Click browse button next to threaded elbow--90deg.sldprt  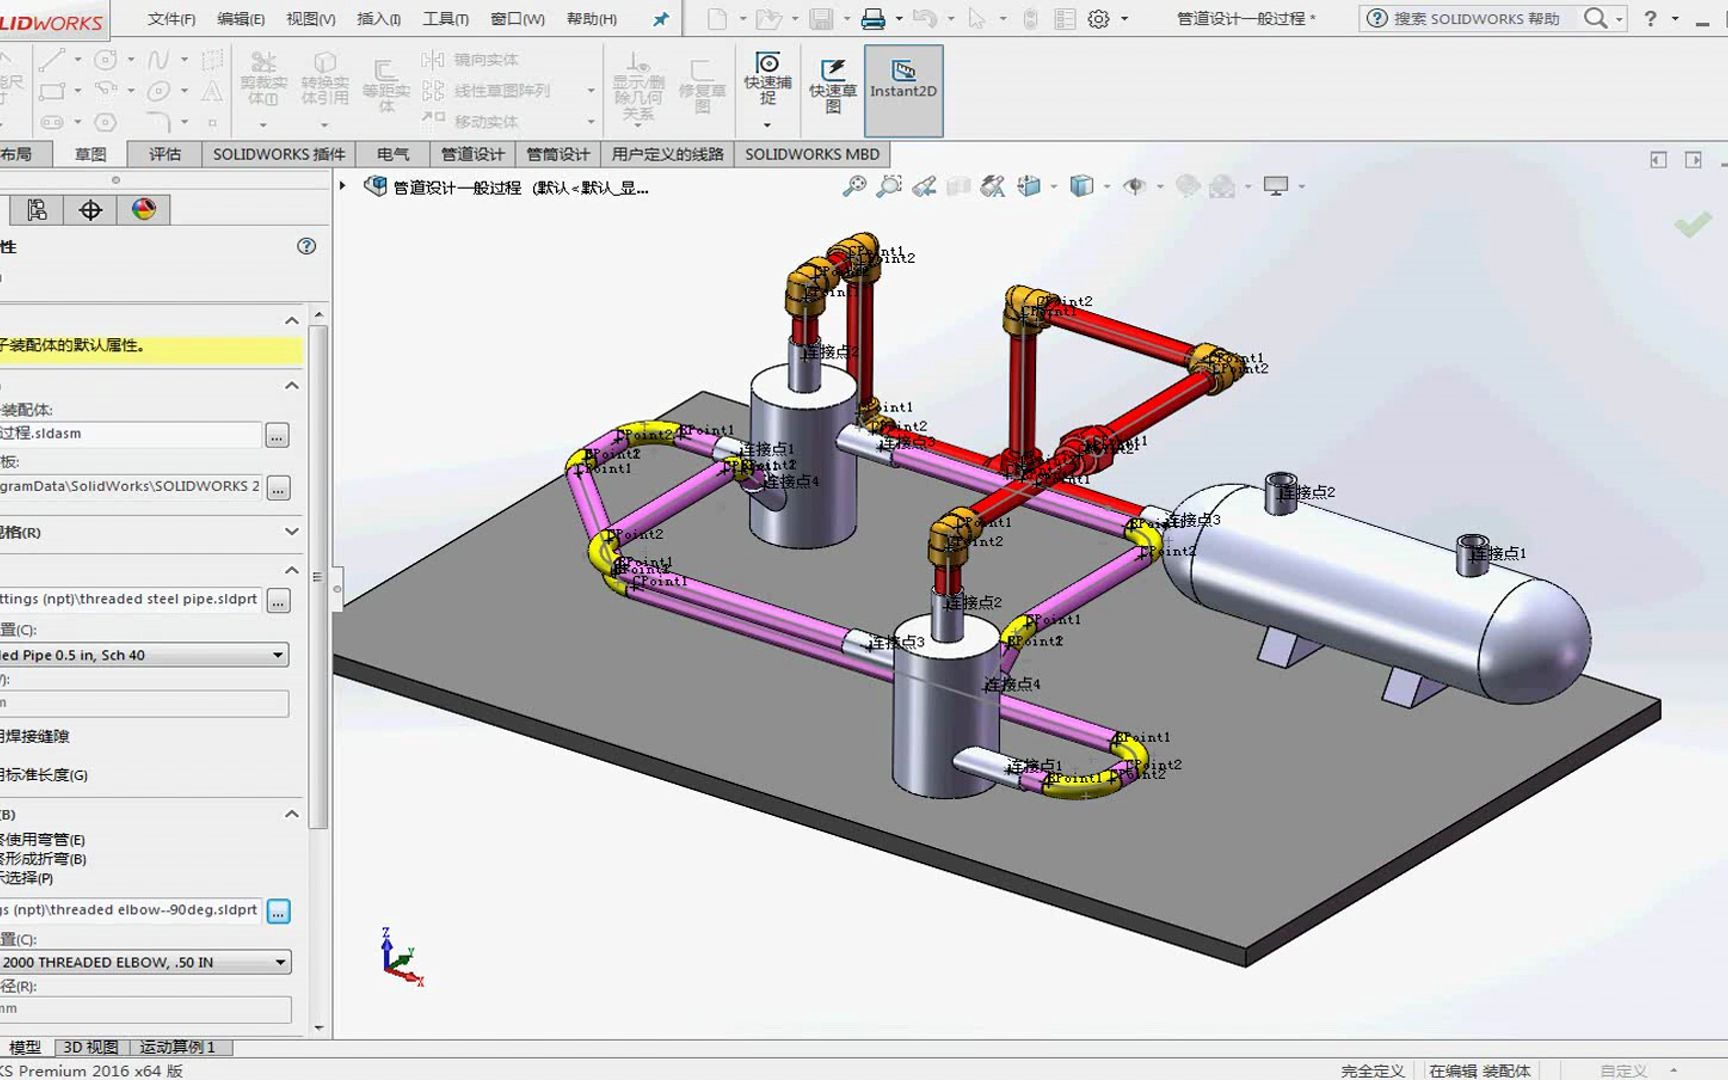(279, 911)
